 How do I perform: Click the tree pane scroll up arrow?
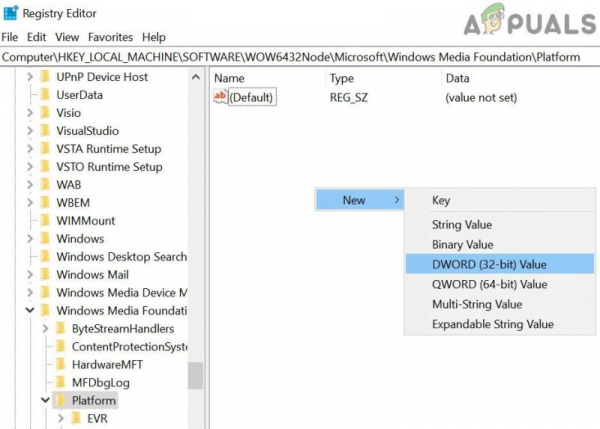pos(196,77)
